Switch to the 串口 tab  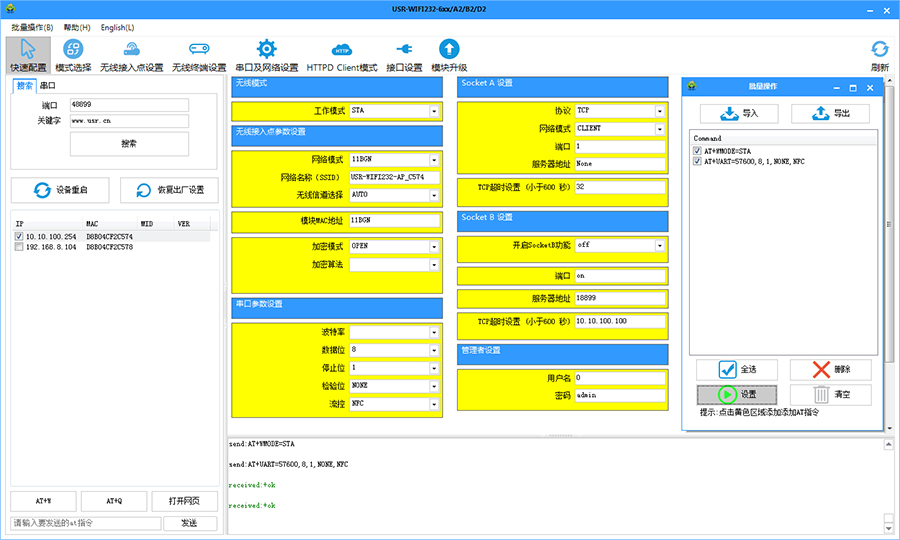coord(47,86)
